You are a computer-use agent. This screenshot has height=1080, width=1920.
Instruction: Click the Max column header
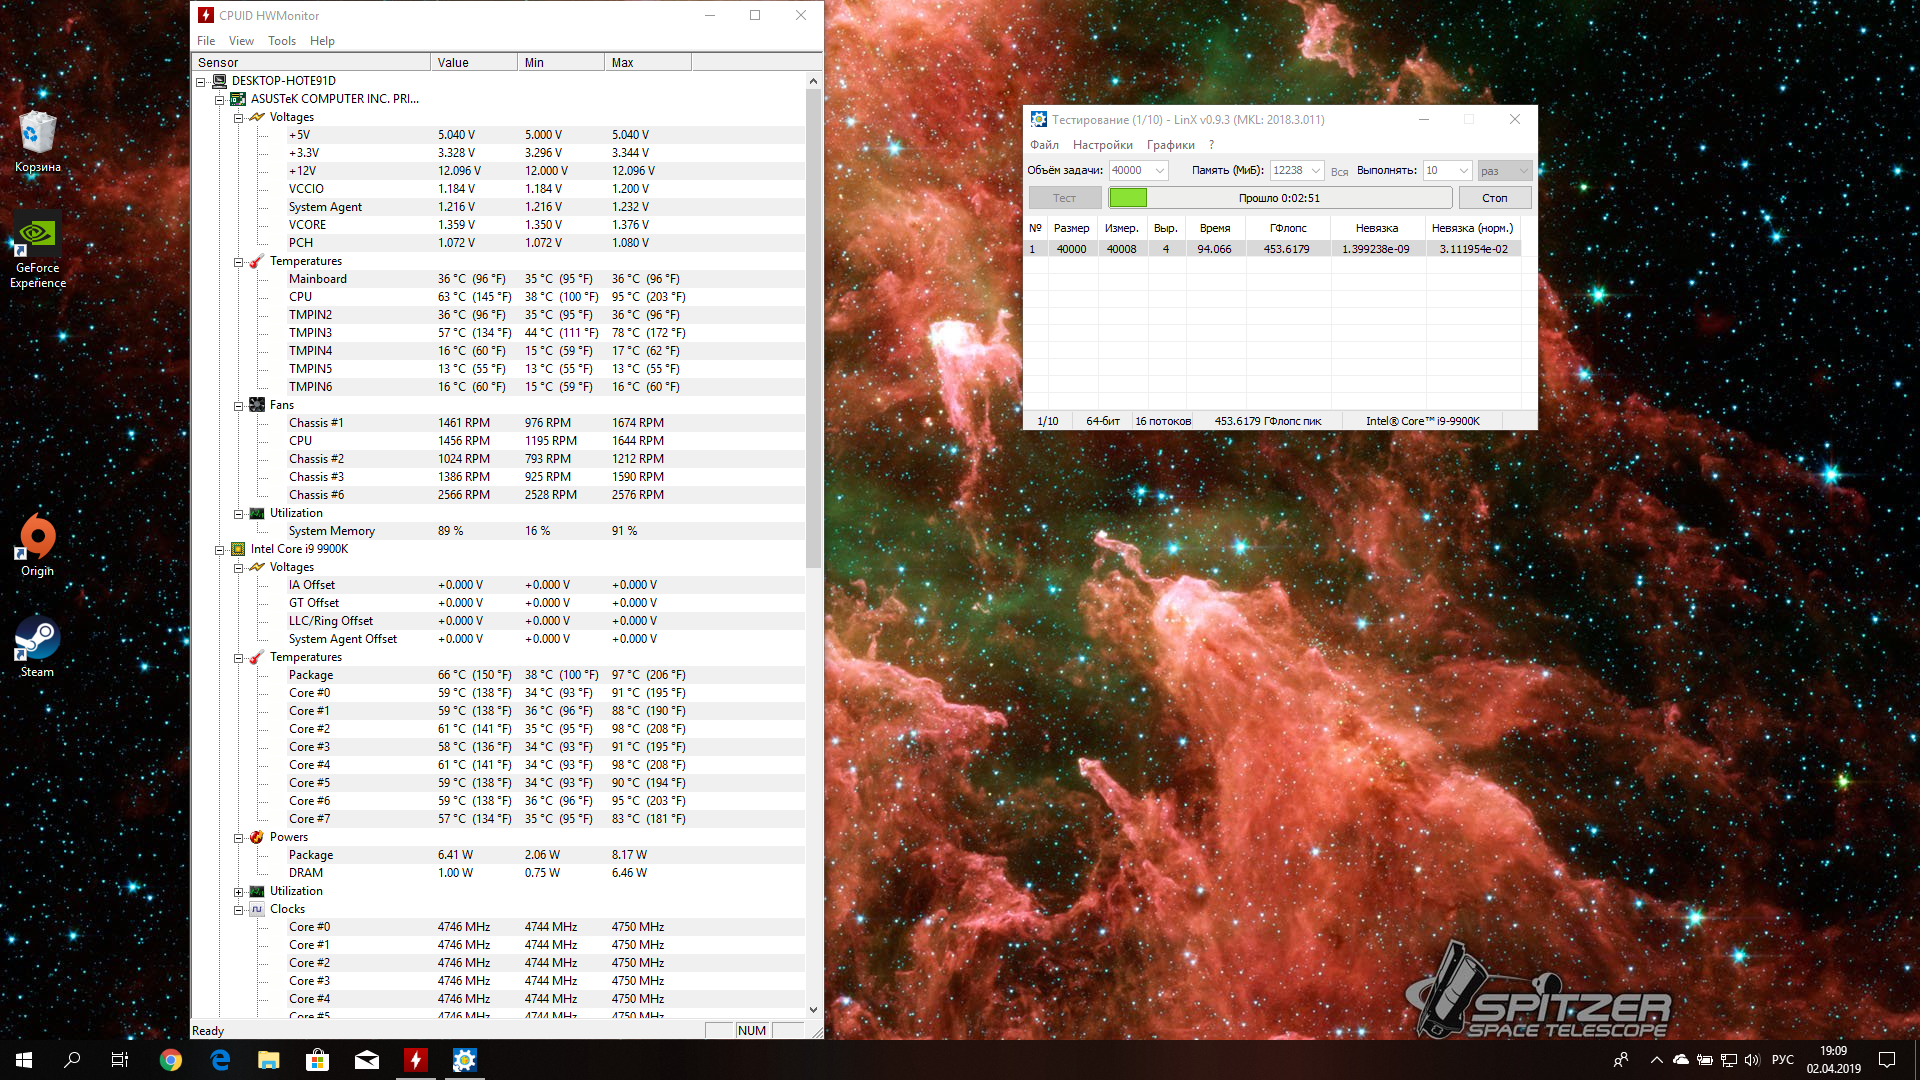pyautogui.click(x=646, y=63)
